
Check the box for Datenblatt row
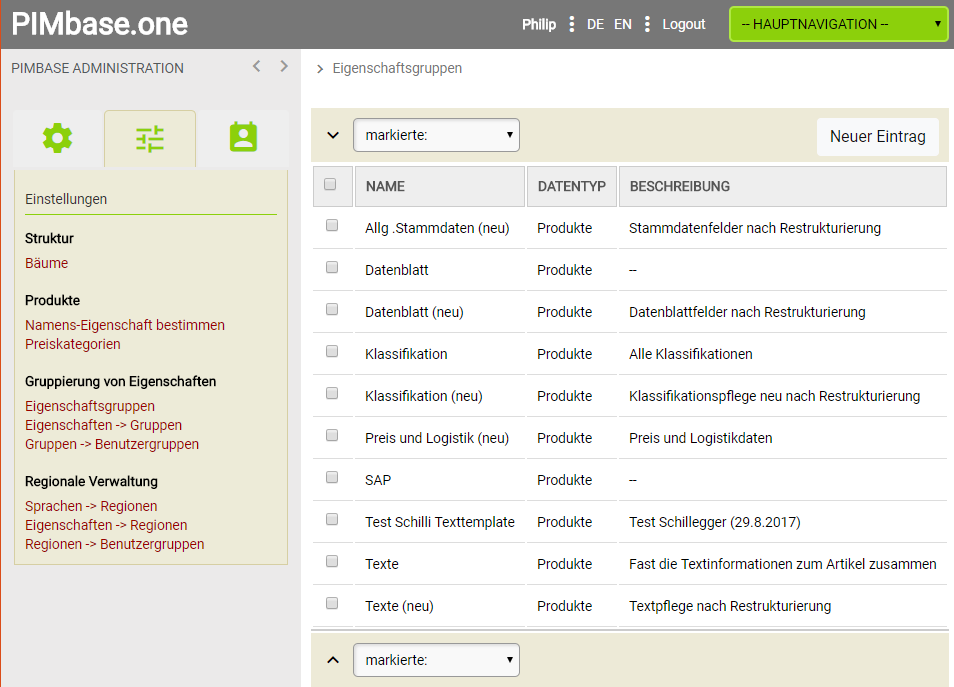tap(332, 268)
